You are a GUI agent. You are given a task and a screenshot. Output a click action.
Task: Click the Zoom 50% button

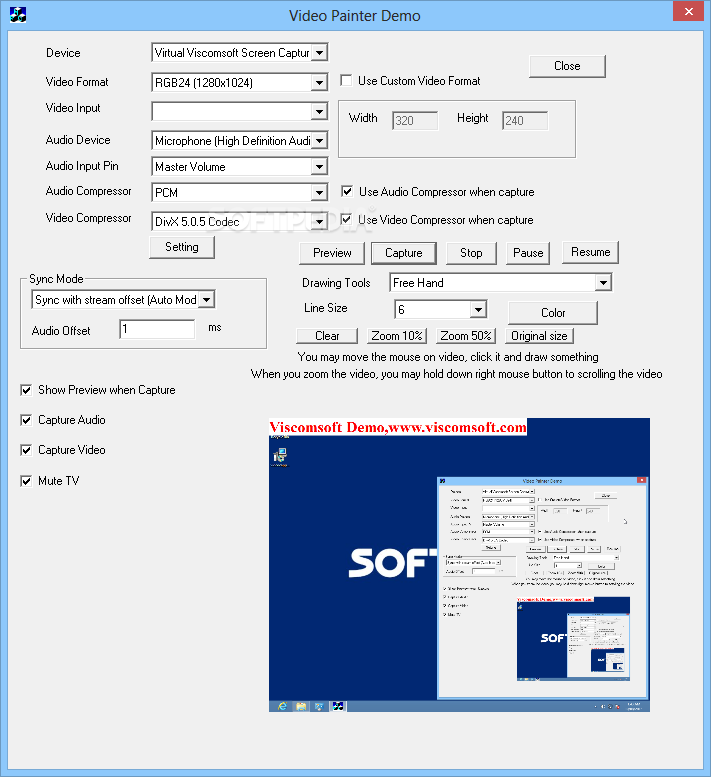coord(466,335)
